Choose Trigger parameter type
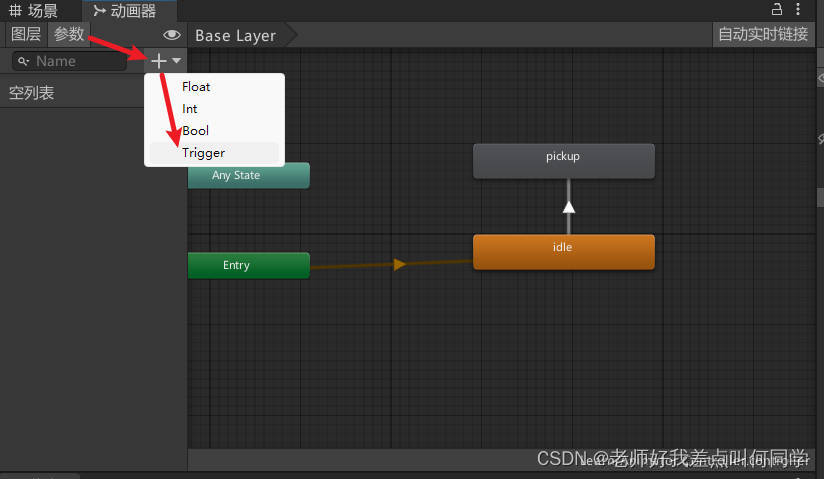The image size is (824, 479). pos(214,153)
